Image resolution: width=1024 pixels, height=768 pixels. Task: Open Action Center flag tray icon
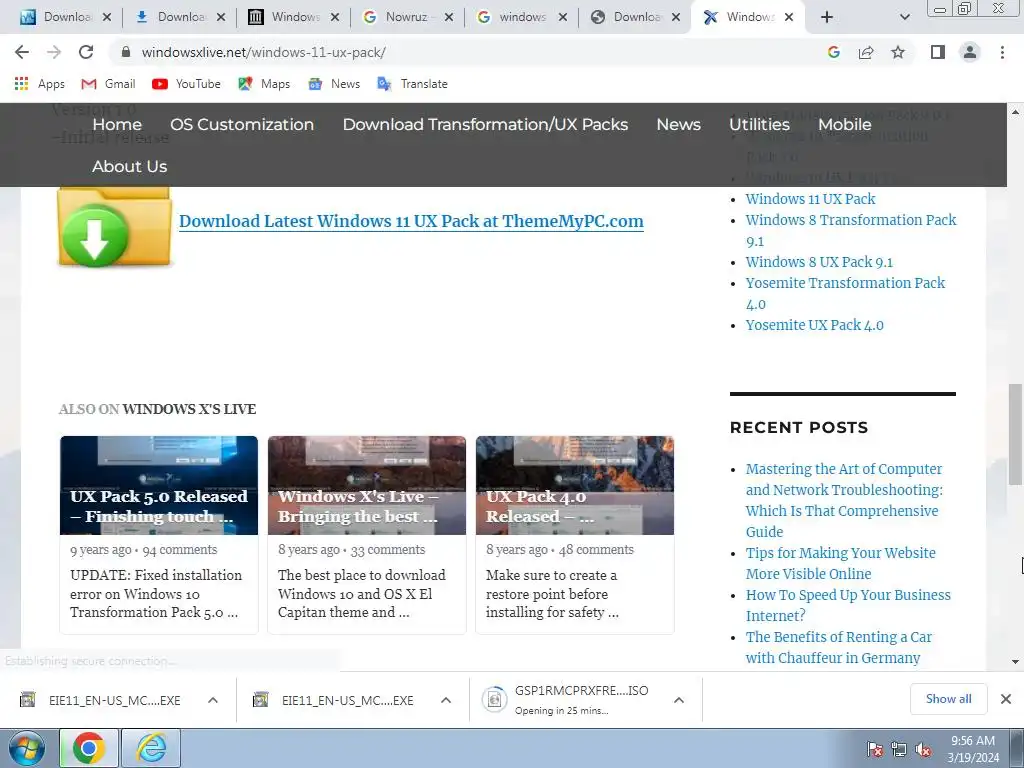coord(875,749)
